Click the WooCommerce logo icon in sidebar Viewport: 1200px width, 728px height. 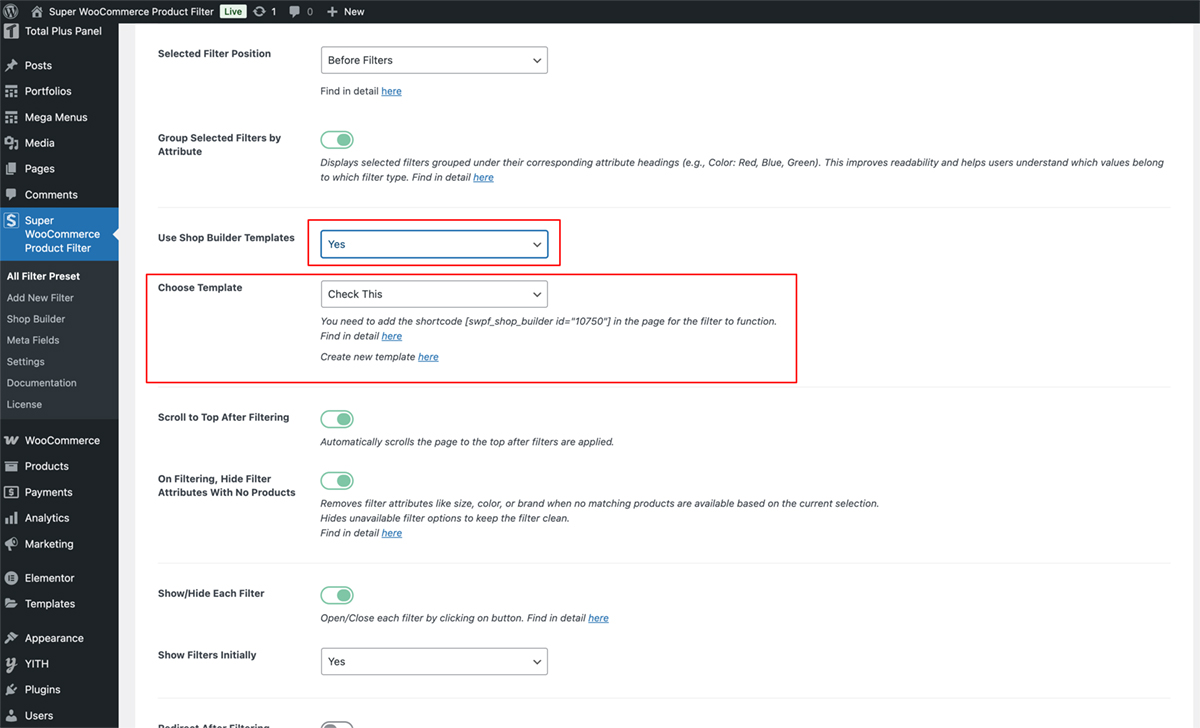point(11,440)
